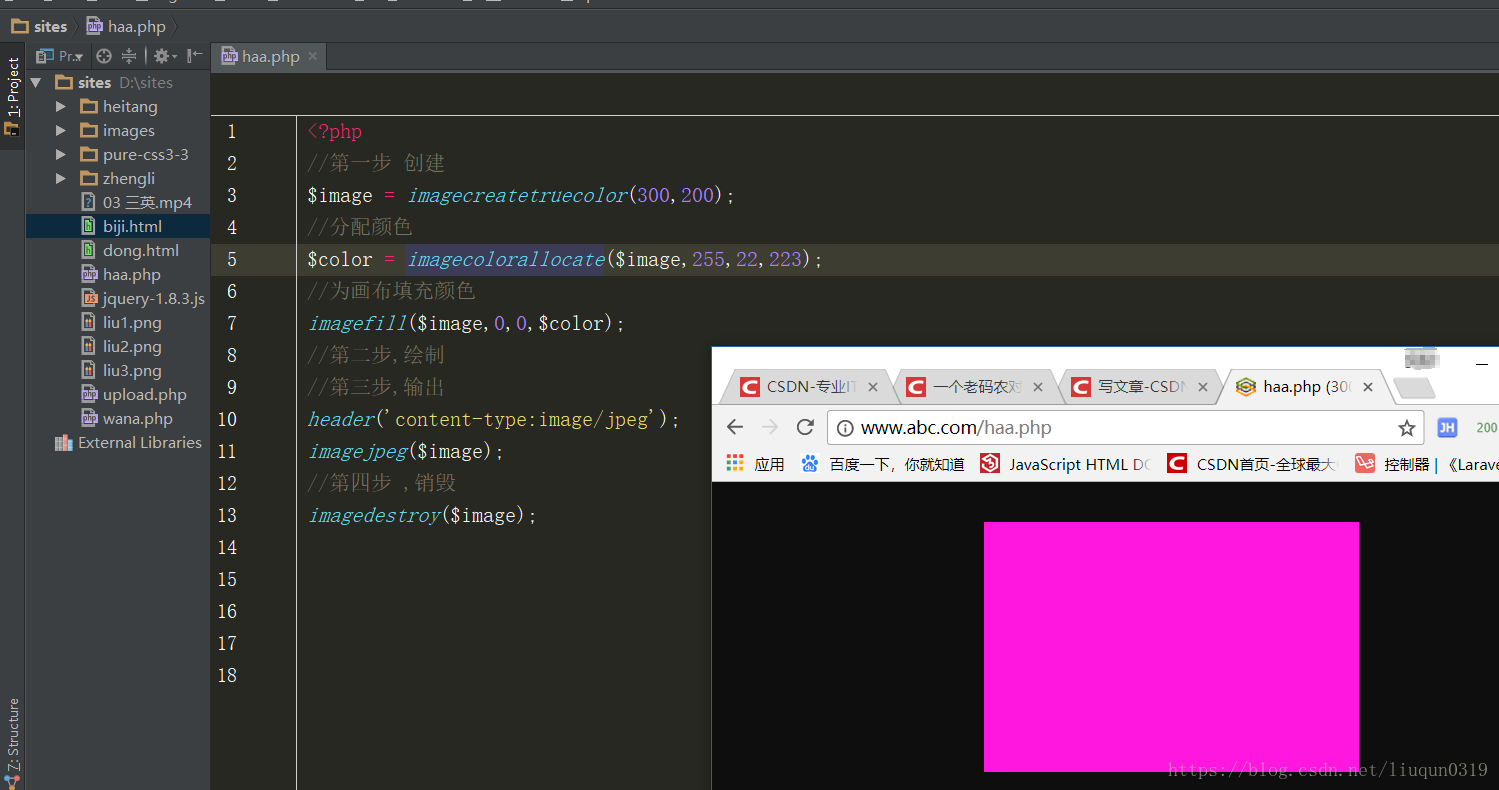Screen dimensions: 1499x790
Task: Click the liu2.png image file icon
Action: [x=88, y=346]
